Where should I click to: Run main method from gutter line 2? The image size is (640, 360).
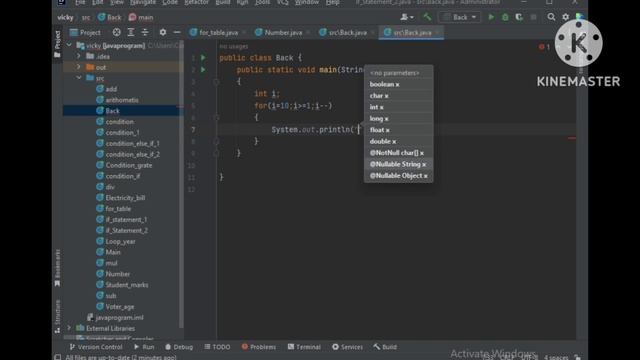point(203,70)
